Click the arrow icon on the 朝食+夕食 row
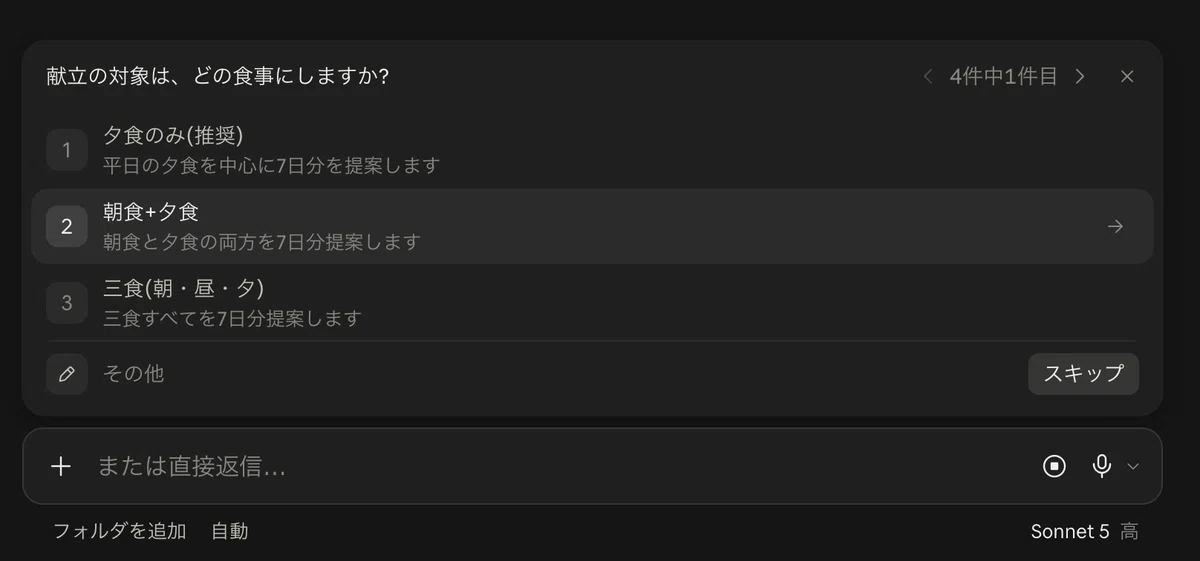This screenshot has width=1200, height=561. [x=1115, y=227]
